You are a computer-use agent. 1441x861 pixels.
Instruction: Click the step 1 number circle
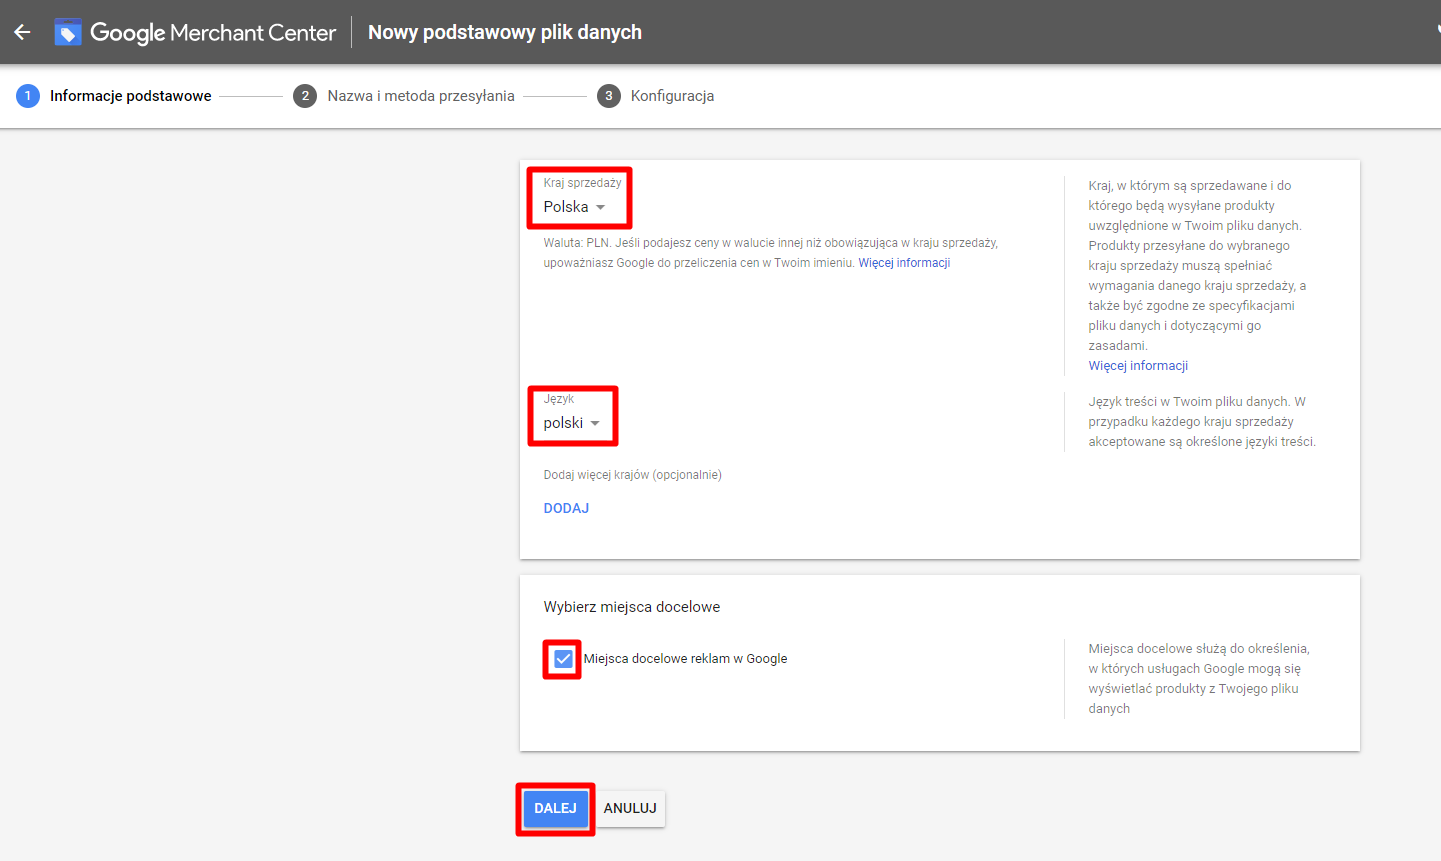pos(28,96)
